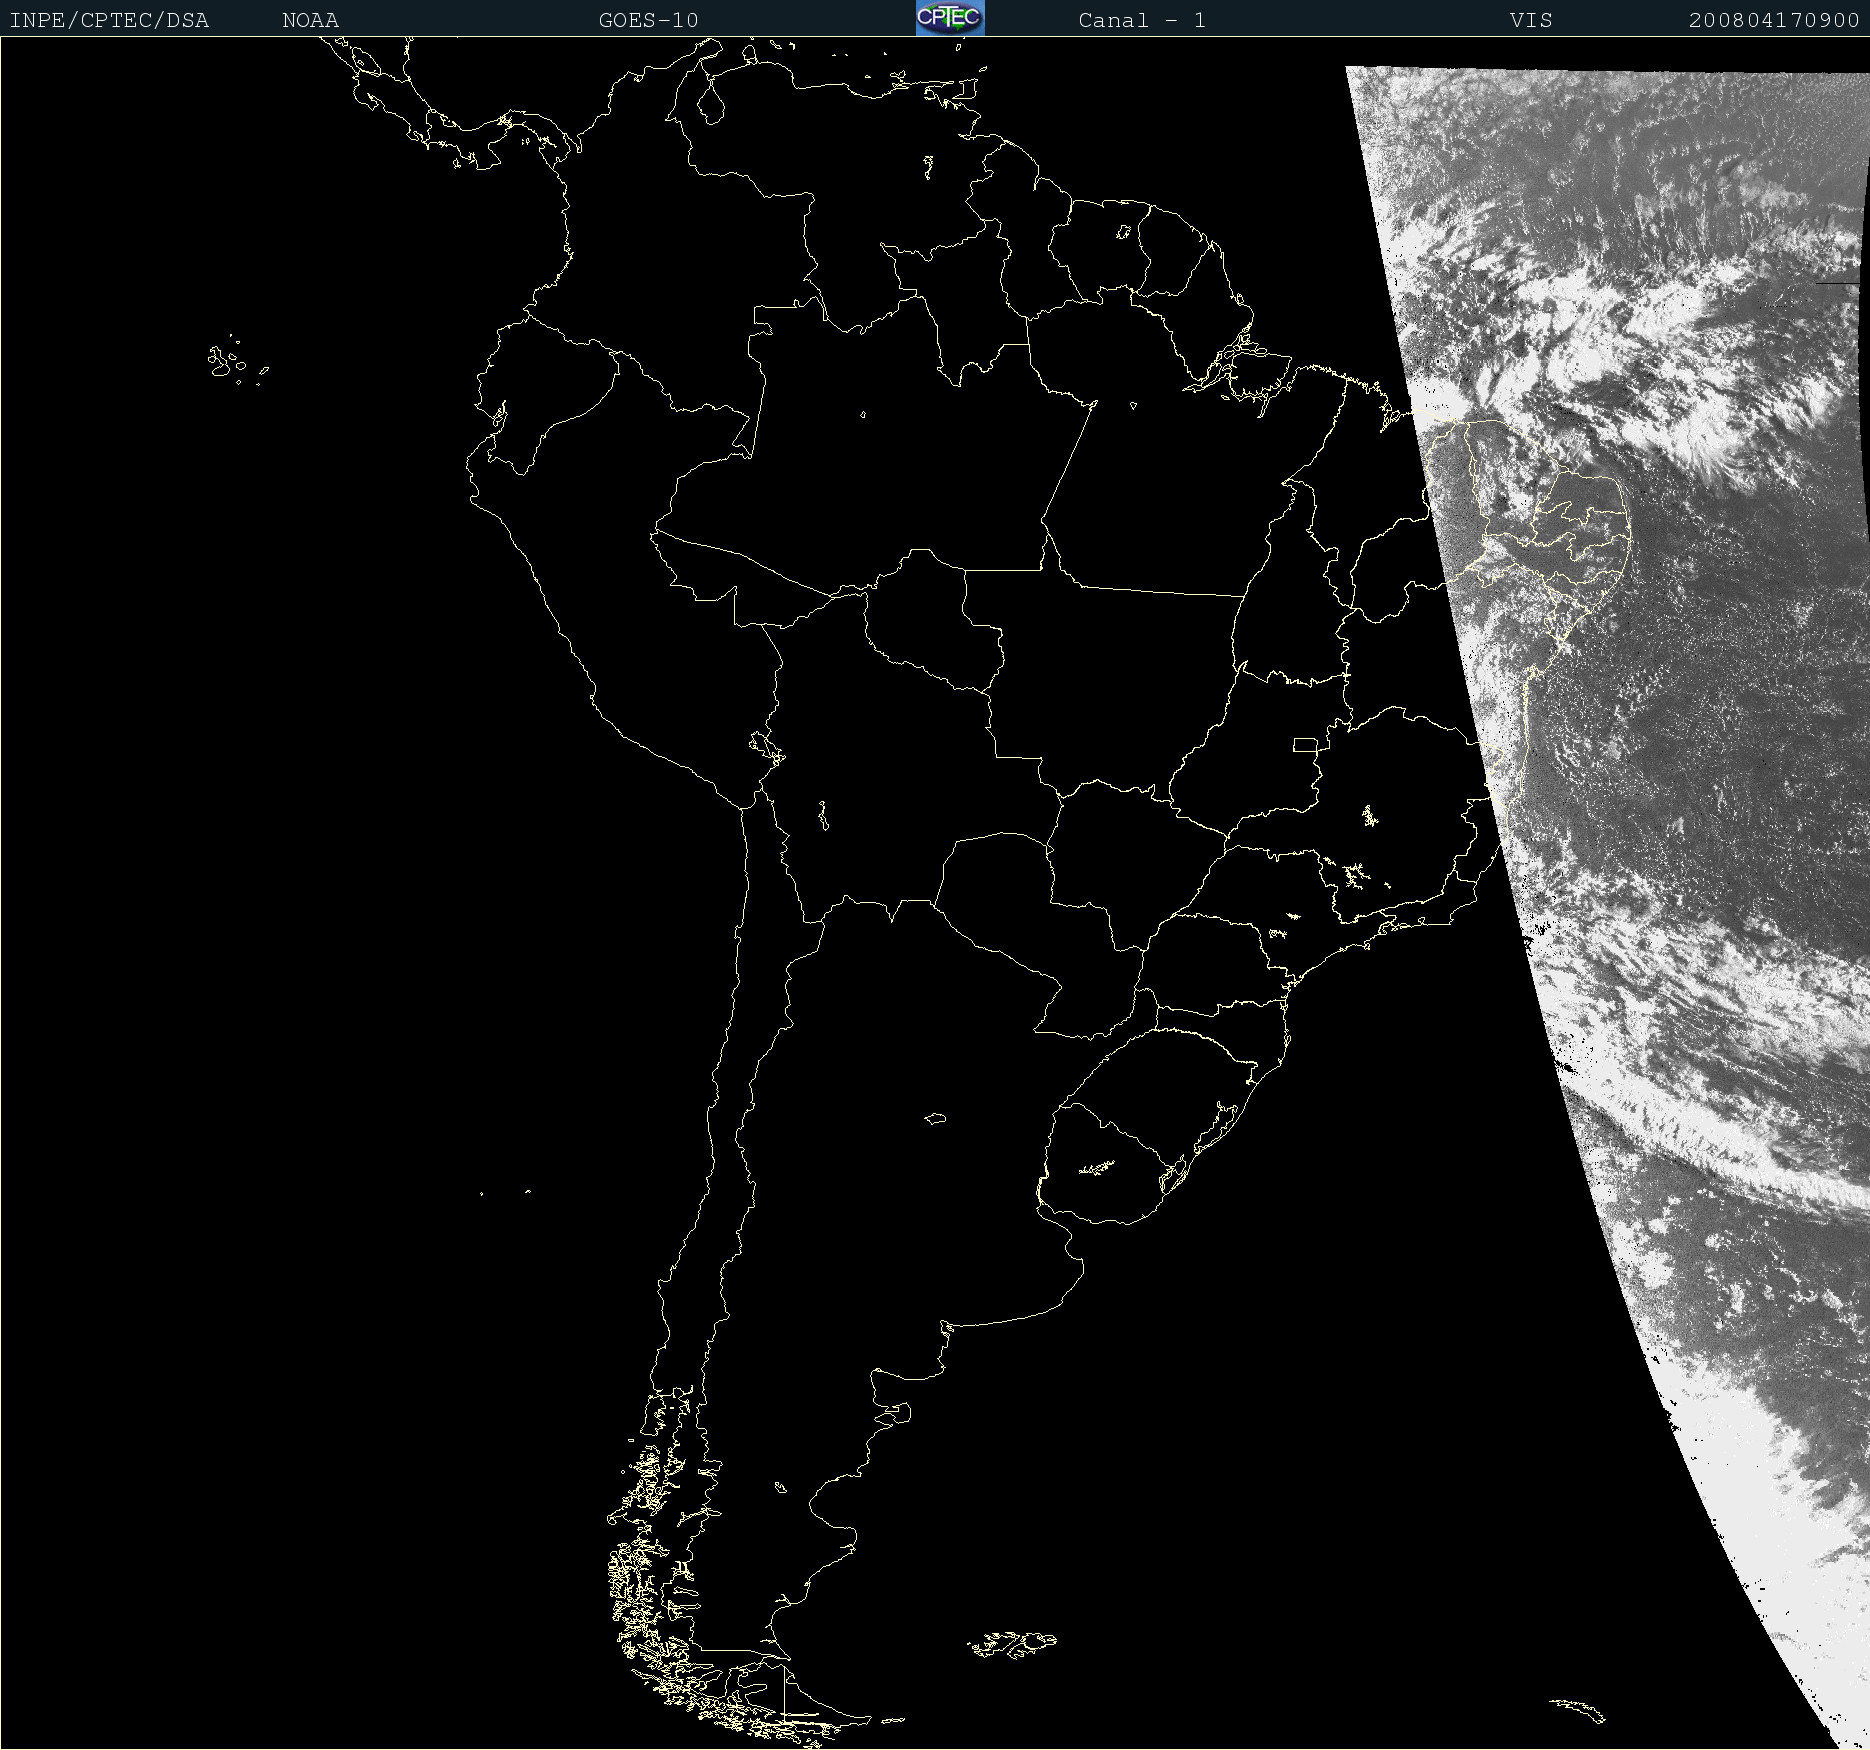Image resolution: width=1870 pixels, height=1750 pixels.
Task: Click the CPTEC logo in header
Action: click(950, 18)
